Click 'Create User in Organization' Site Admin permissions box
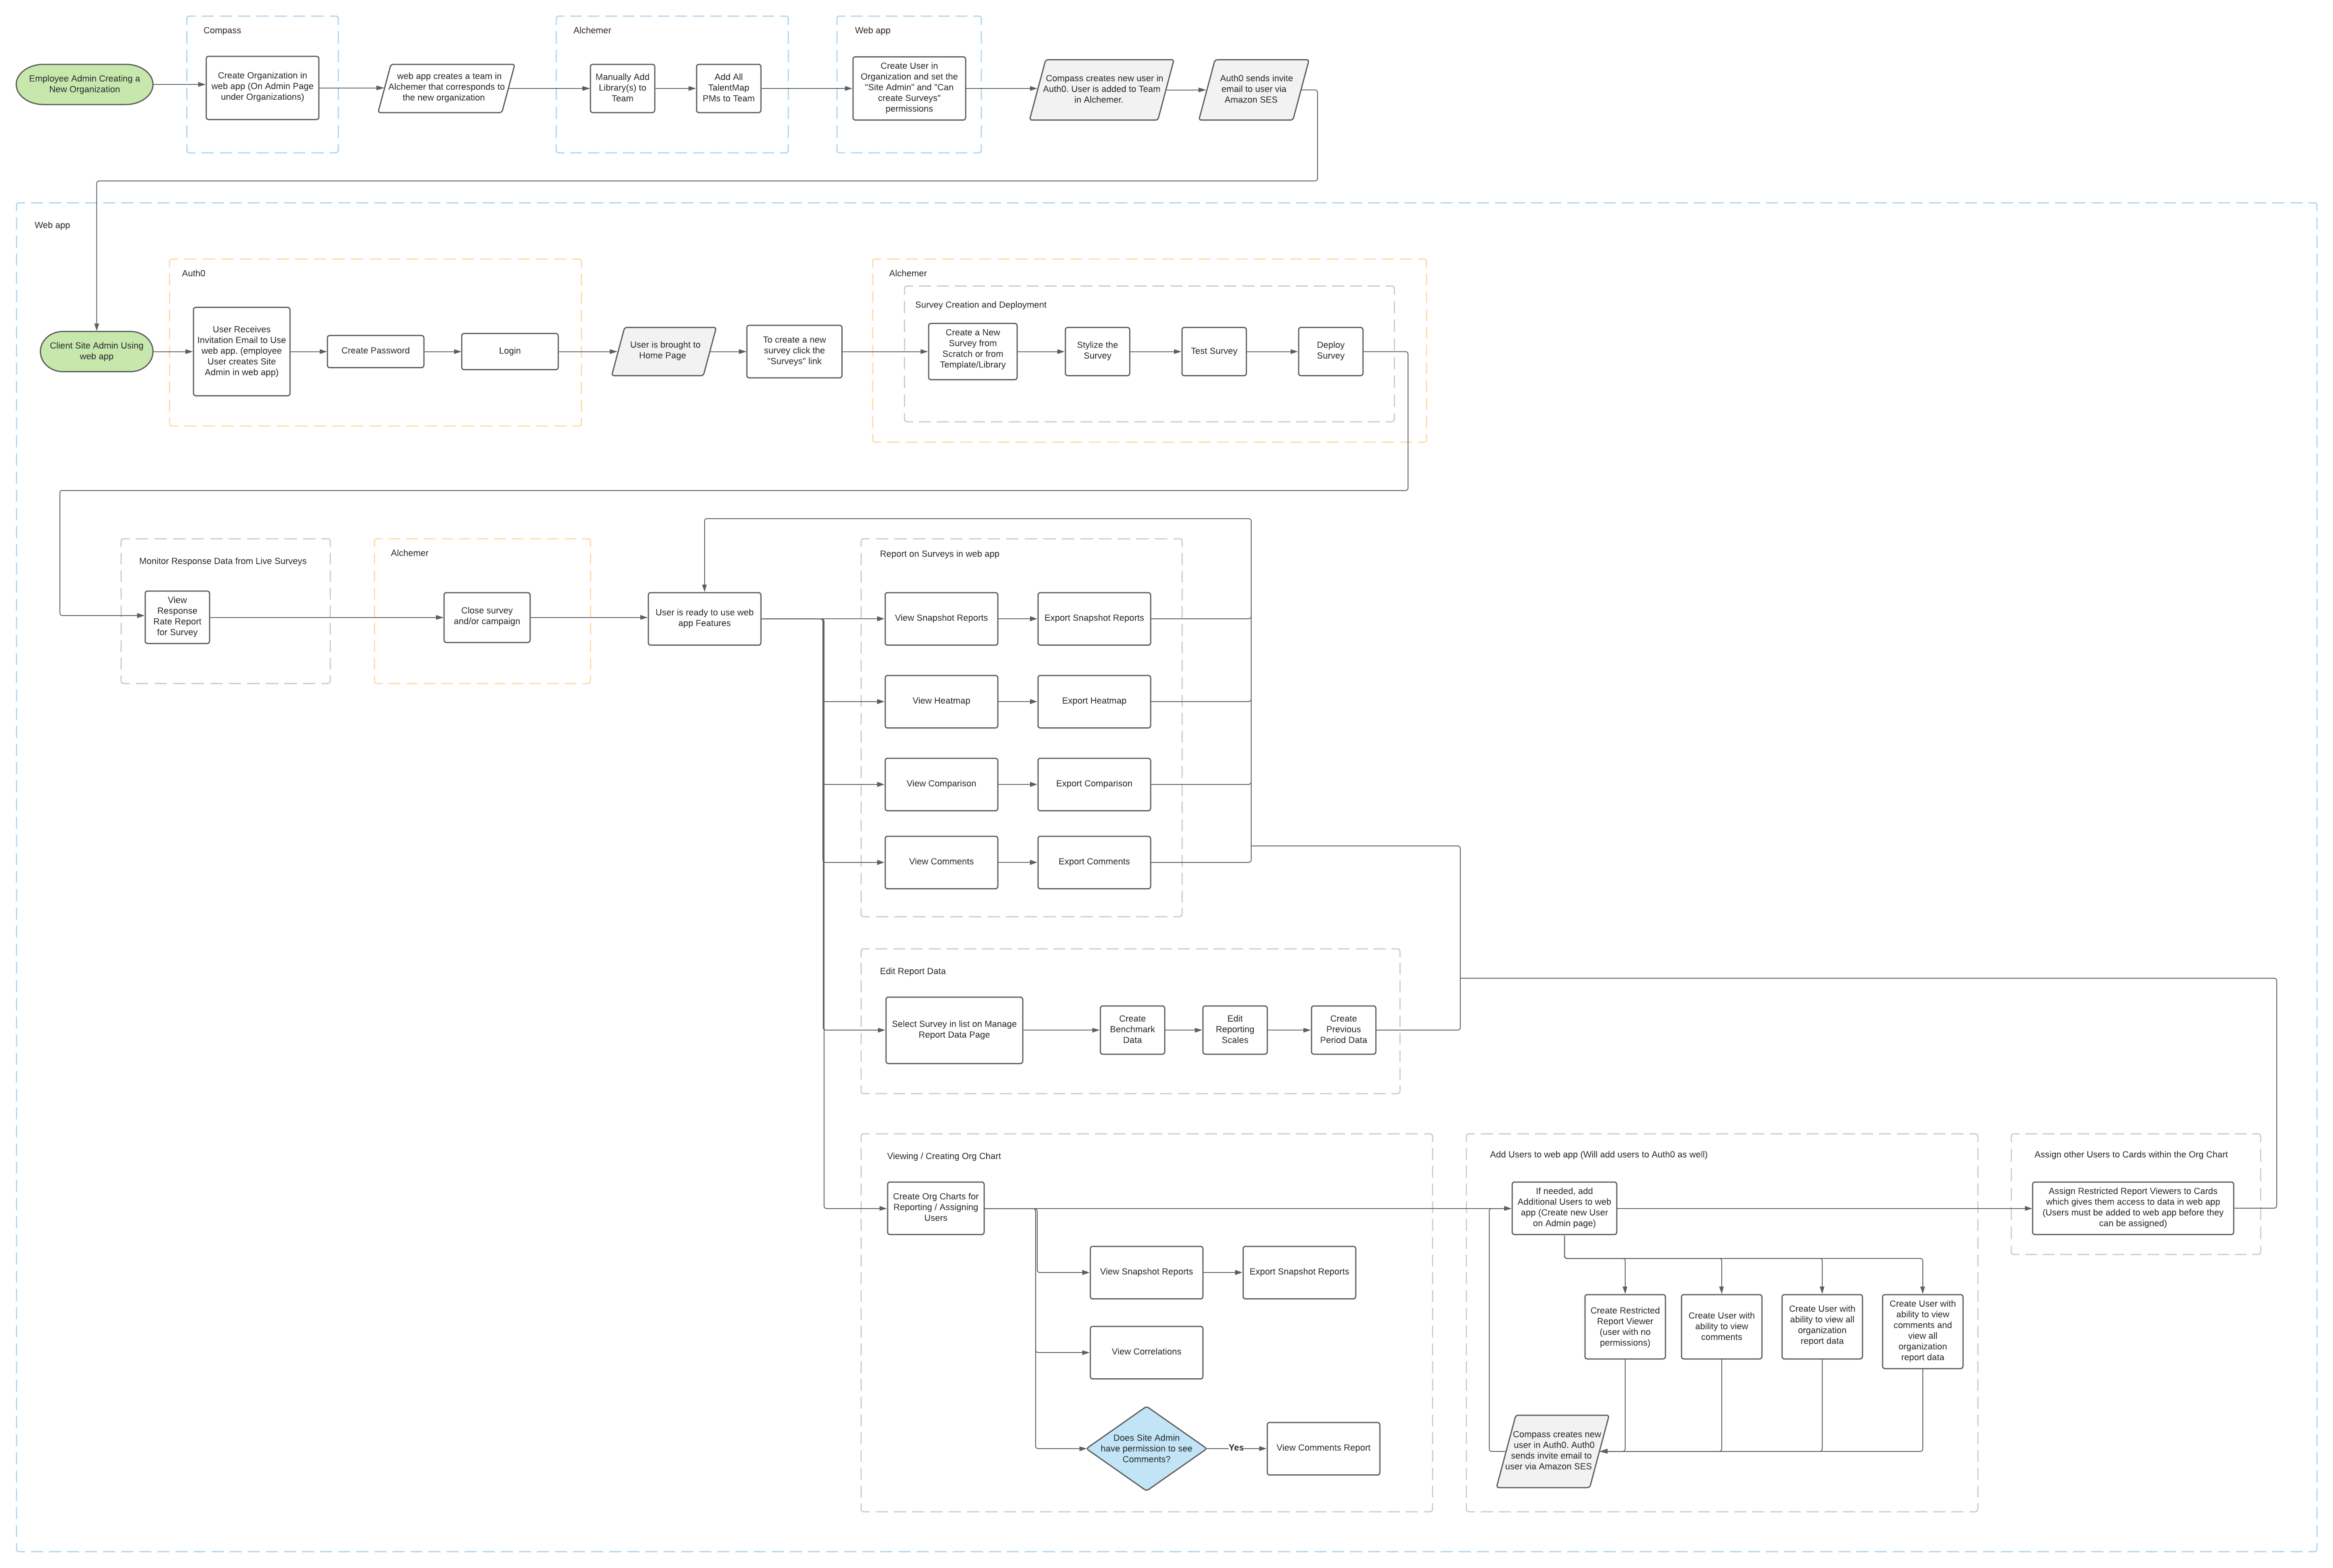 [x=909, y=88]
